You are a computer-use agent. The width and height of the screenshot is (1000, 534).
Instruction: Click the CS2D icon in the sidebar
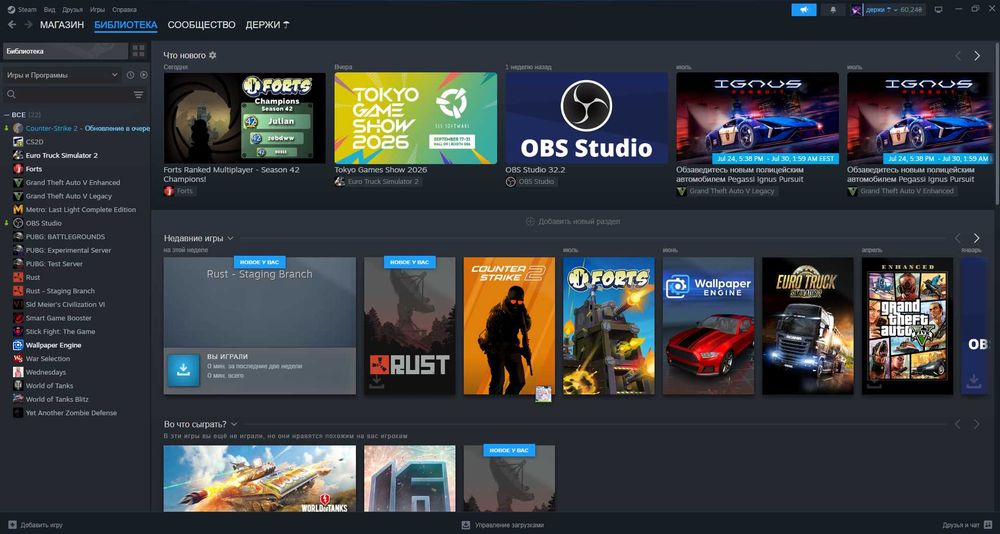point(18,142)
